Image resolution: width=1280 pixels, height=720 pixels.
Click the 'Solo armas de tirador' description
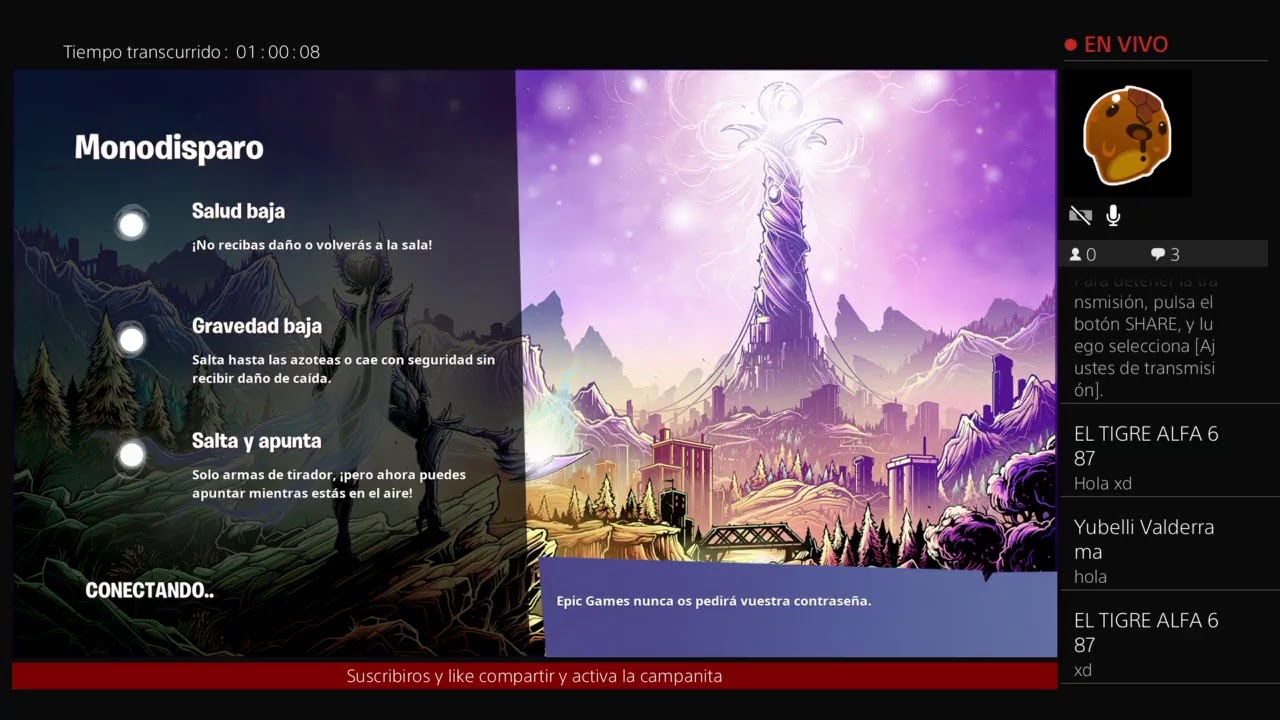tap(329, 484)
